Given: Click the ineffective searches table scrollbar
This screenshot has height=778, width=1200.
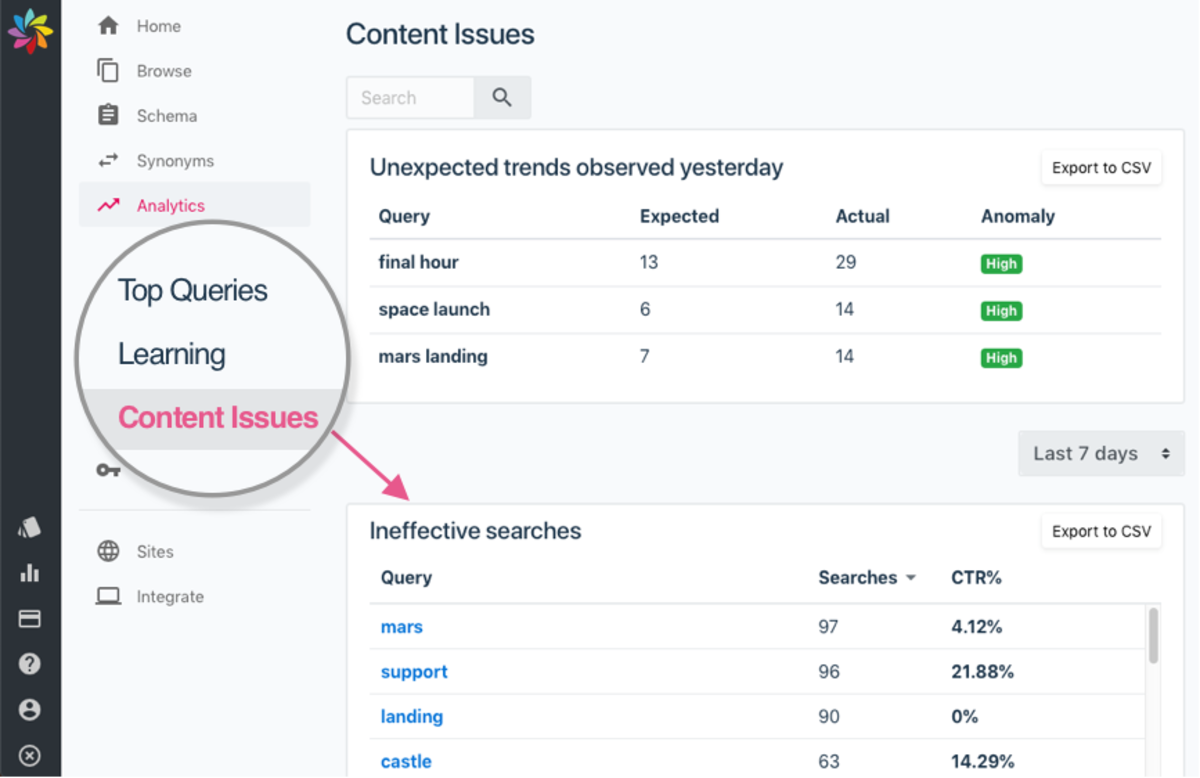Looking at the screenshot, I should pos(1153,636).
